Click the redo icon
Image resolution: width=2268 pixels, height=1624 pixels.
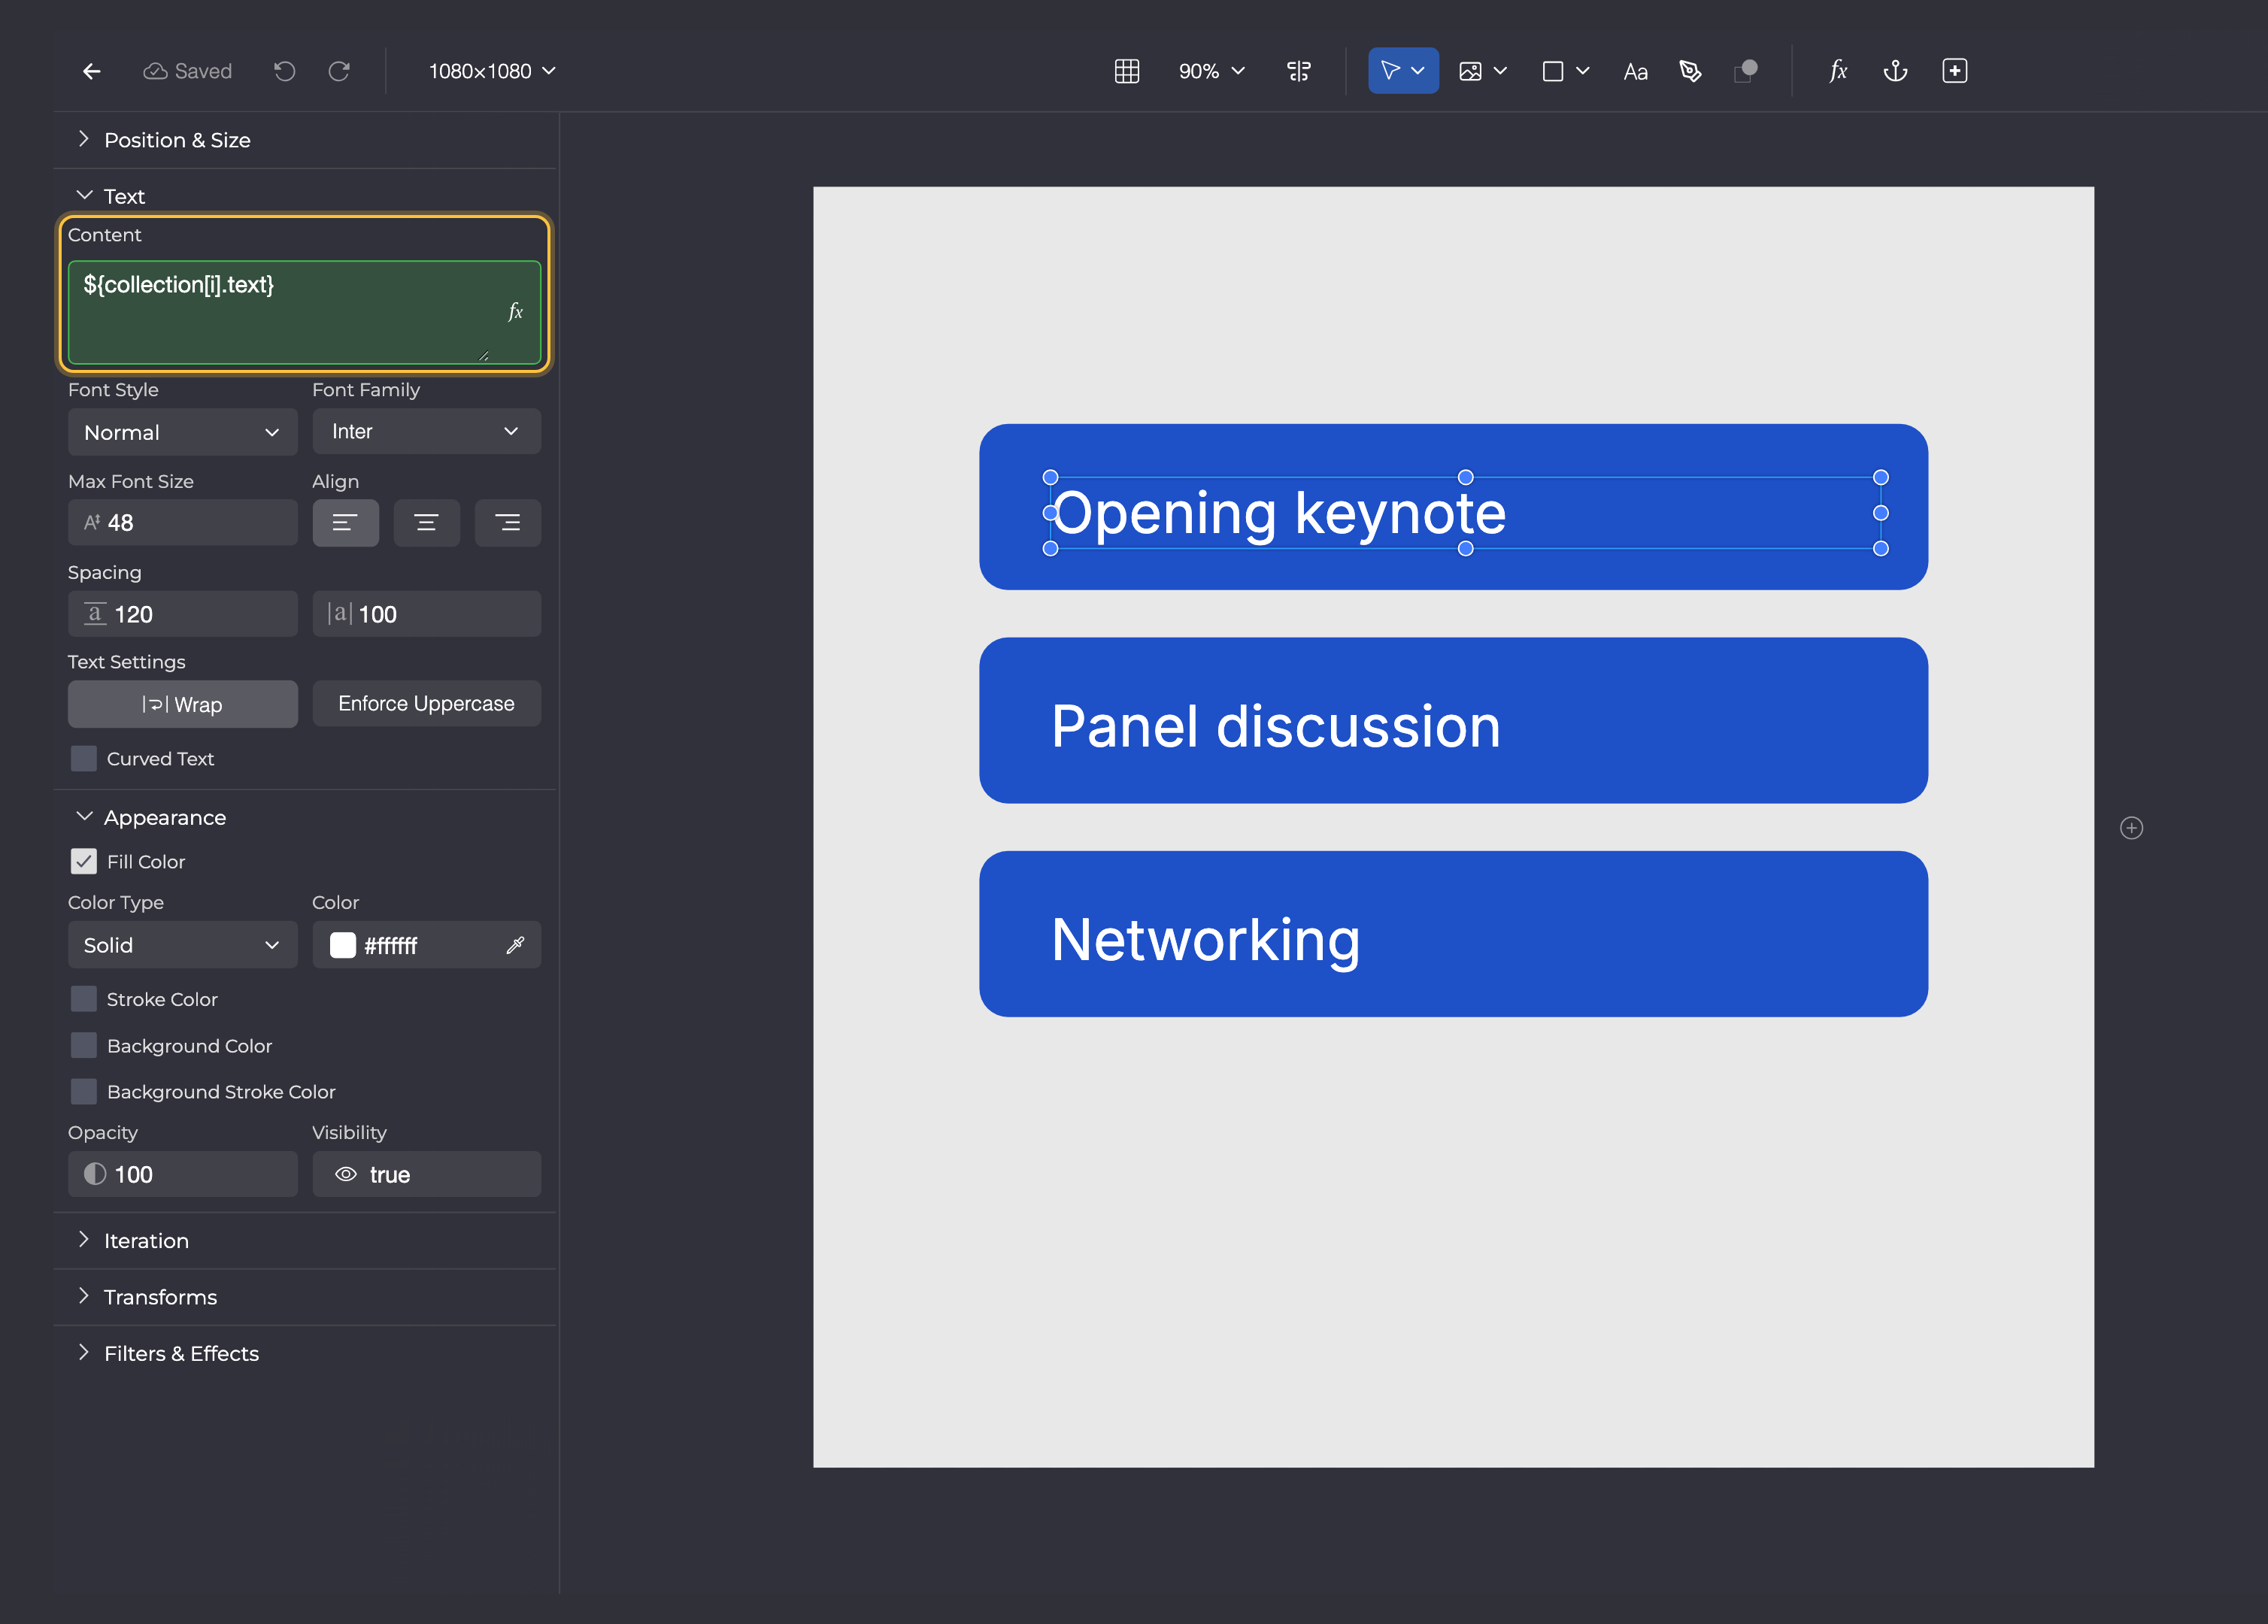pos(339,71)
